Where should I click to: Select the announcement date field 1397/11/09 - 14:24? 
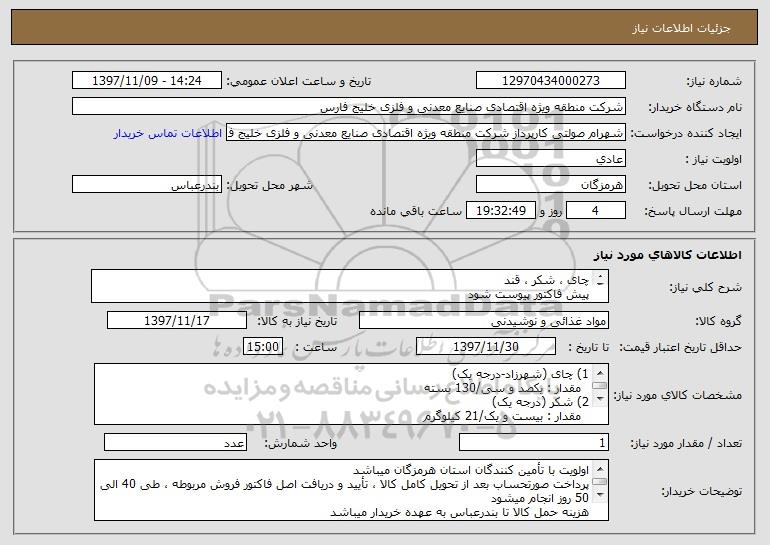coord(147,81)
